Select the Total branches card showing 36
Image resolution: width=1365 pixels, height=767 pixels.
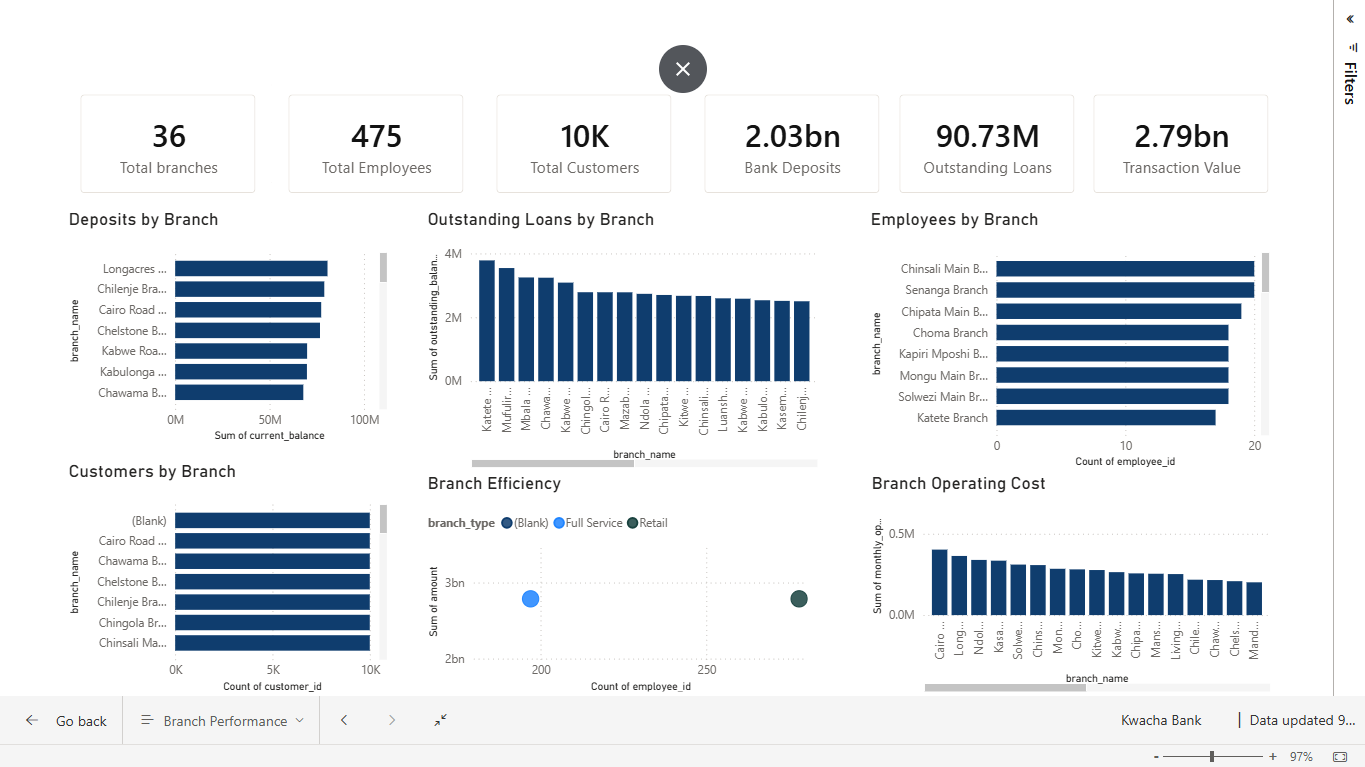(168, 144)
